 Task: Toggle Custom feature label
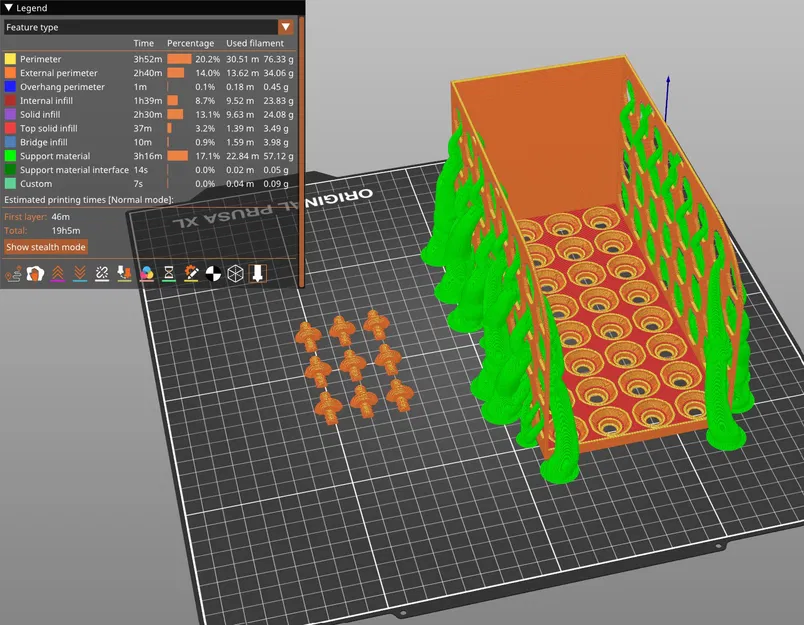tap(36, 184)
